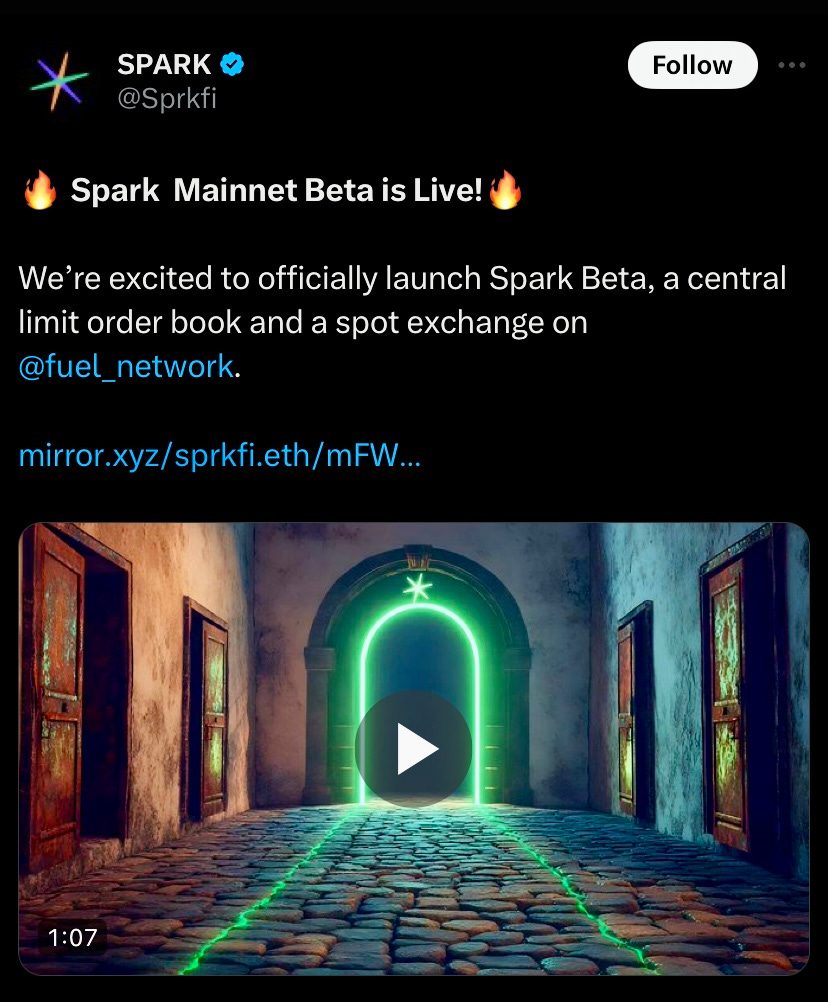This screenshot has width=828, height=1002.
Task: Click the SPARK display name
Action: [x=164, y=65]
